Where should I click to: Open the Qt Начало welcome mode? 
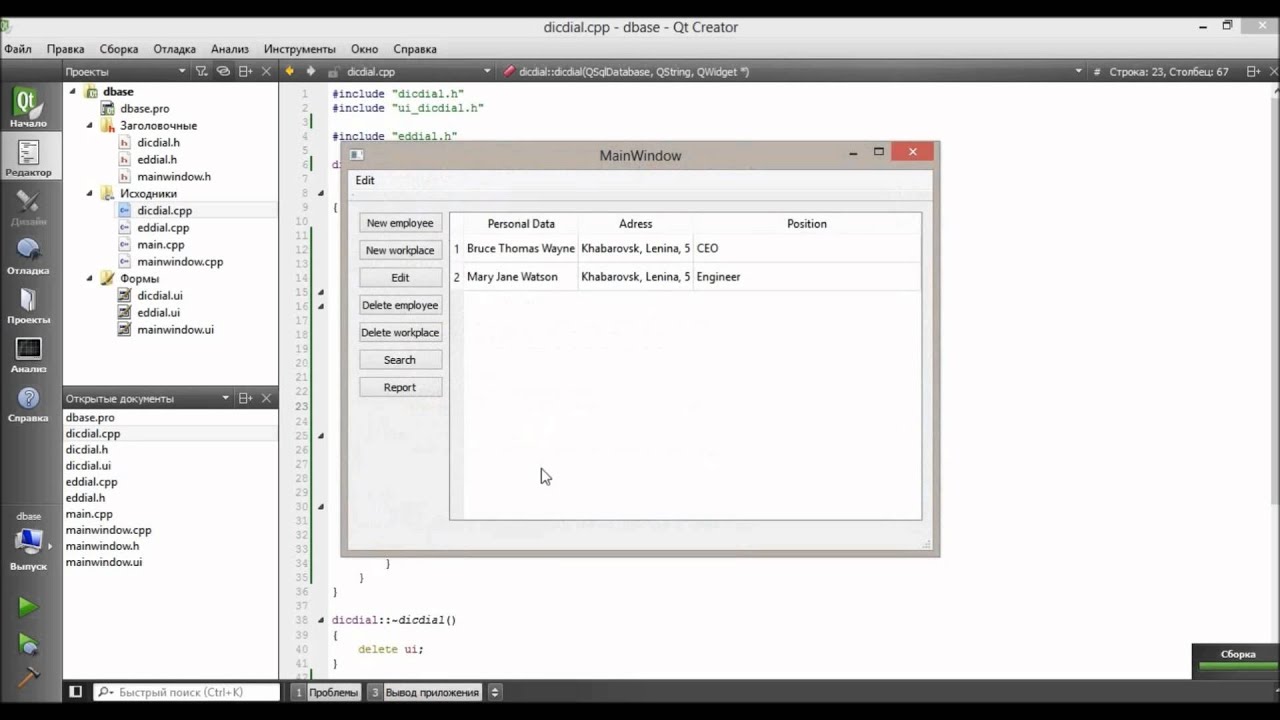click(28, 108)
